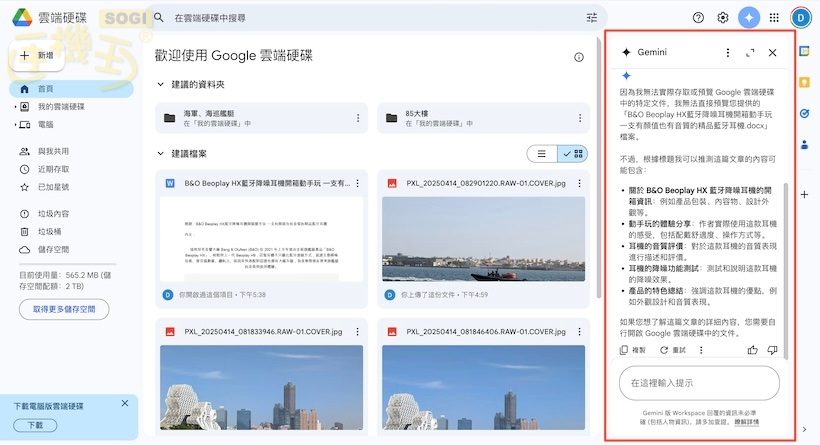Dismiss the 下載電腦版雲端硬碟 banner
This screenshot has width=820, height=445.
(x=124, y=403)
